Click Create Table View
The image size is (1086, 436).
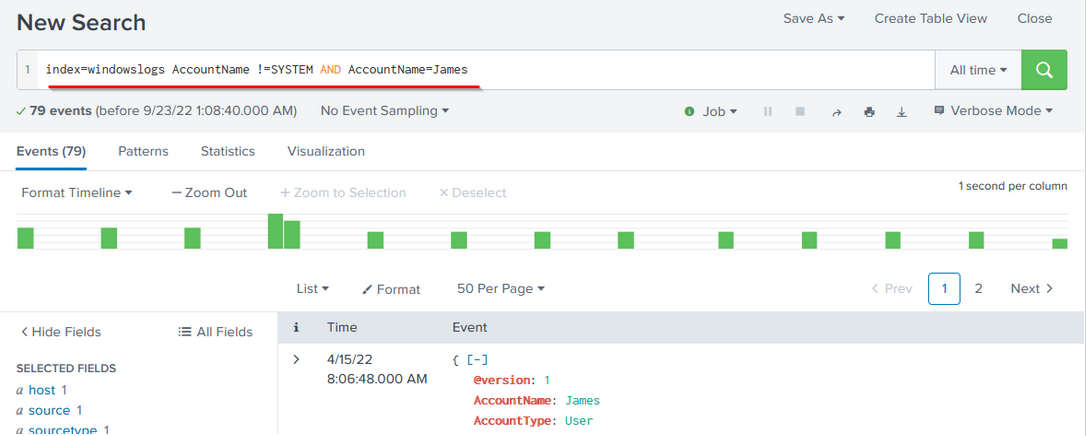(x=930, y=18)
